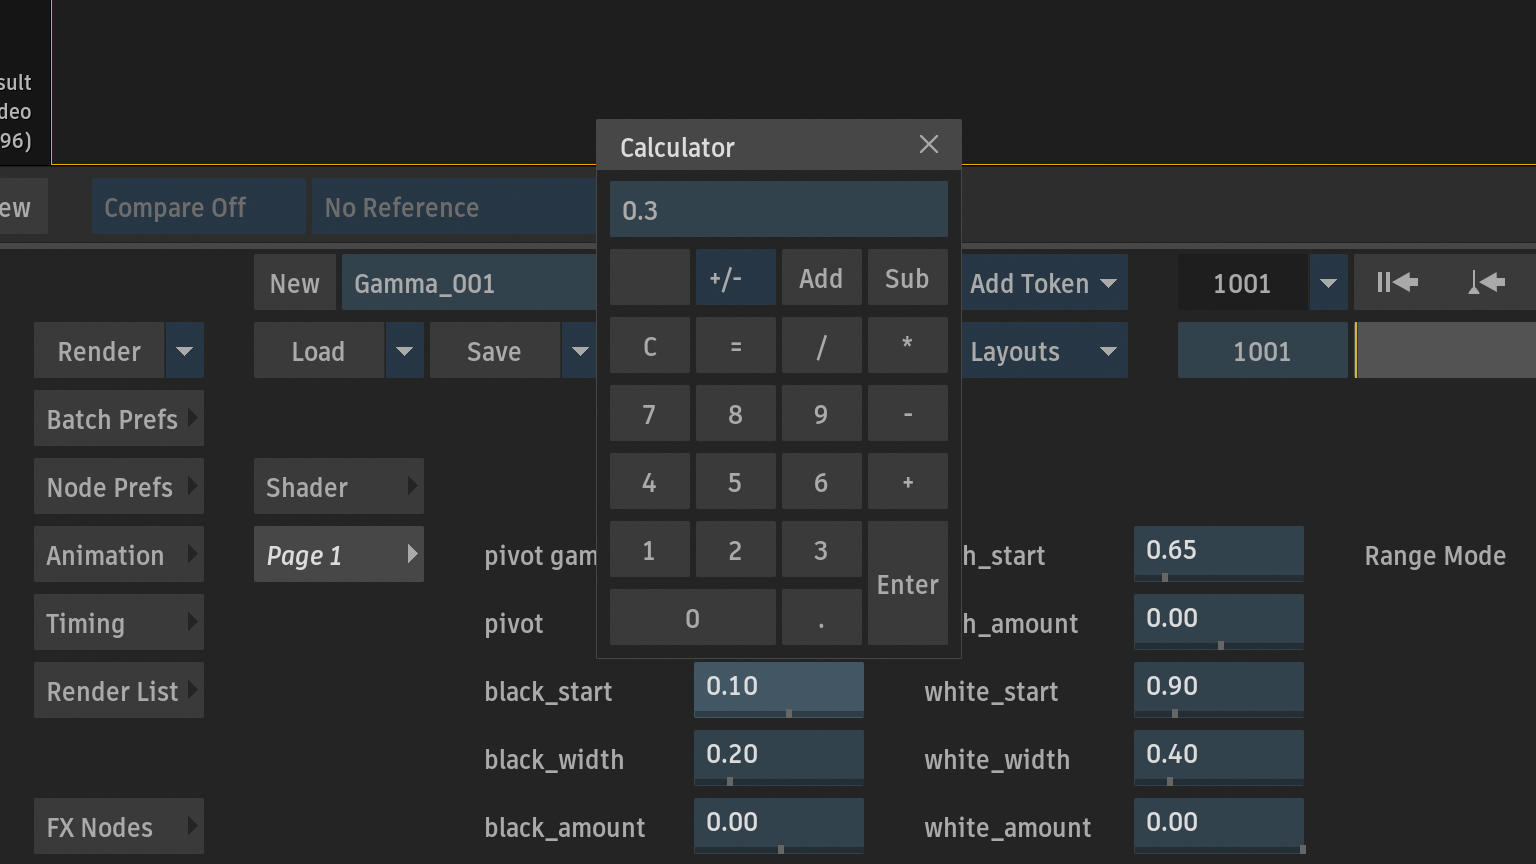
Task: Click calculator digit 7
Action: (x=650, y=413)
